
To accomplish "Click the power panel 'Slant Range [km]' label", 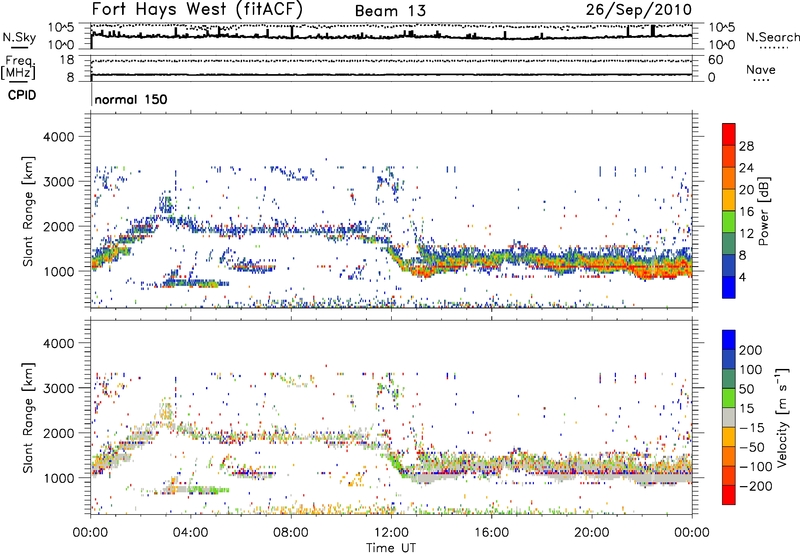I will (28, 211).
